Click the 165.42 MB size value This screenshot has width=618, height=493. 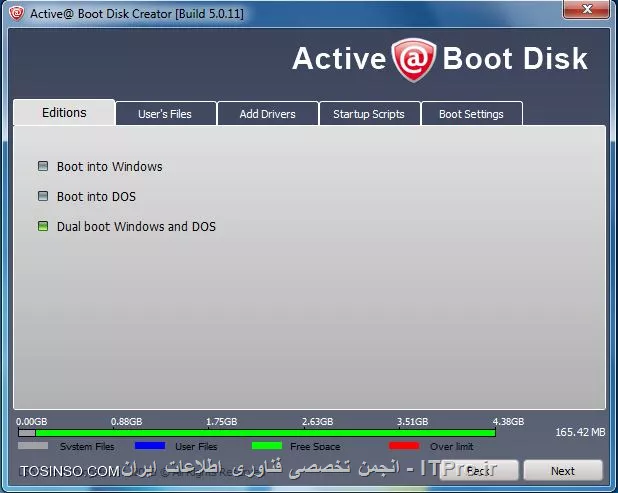(580, 432)
